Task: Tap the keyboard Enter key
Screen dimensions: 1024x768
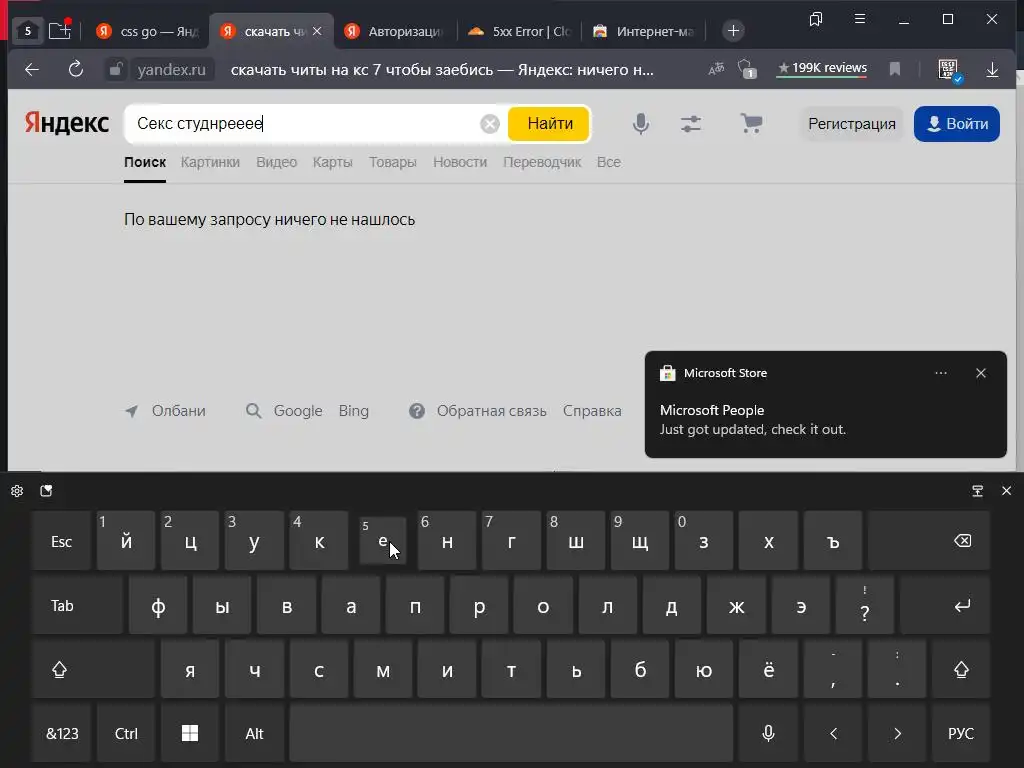Action: (945, 605)
